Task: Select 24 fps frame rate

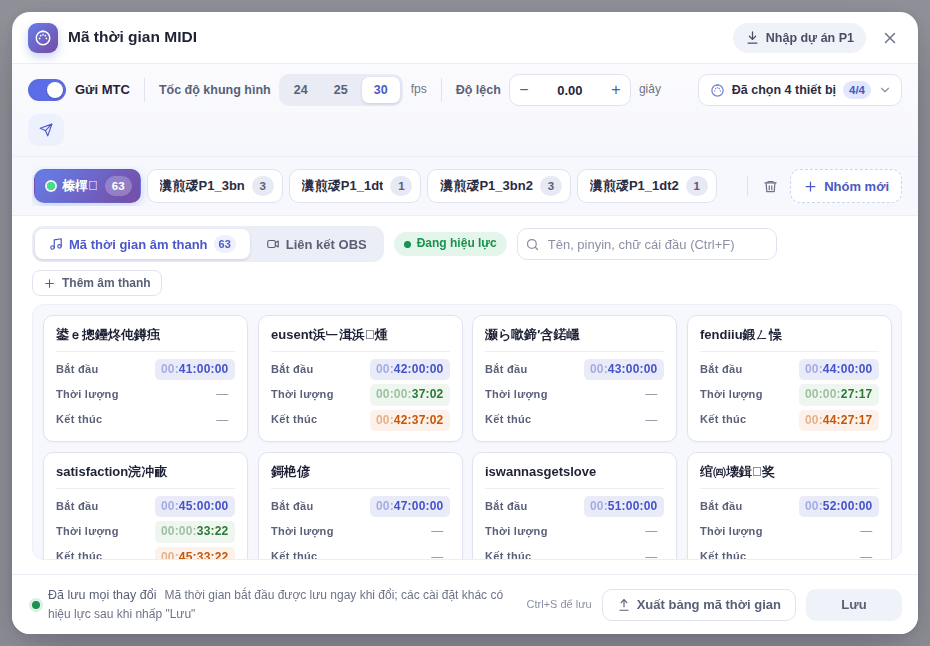Action: [x=301, y=90]
